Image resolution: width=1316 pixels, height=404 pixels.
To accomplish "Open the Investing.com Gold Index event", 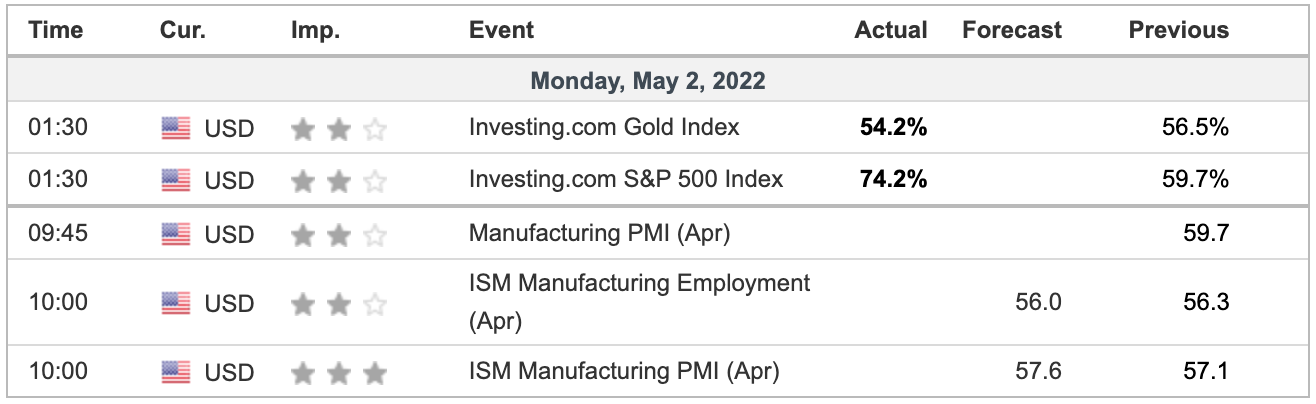I will tap(604, 127).
